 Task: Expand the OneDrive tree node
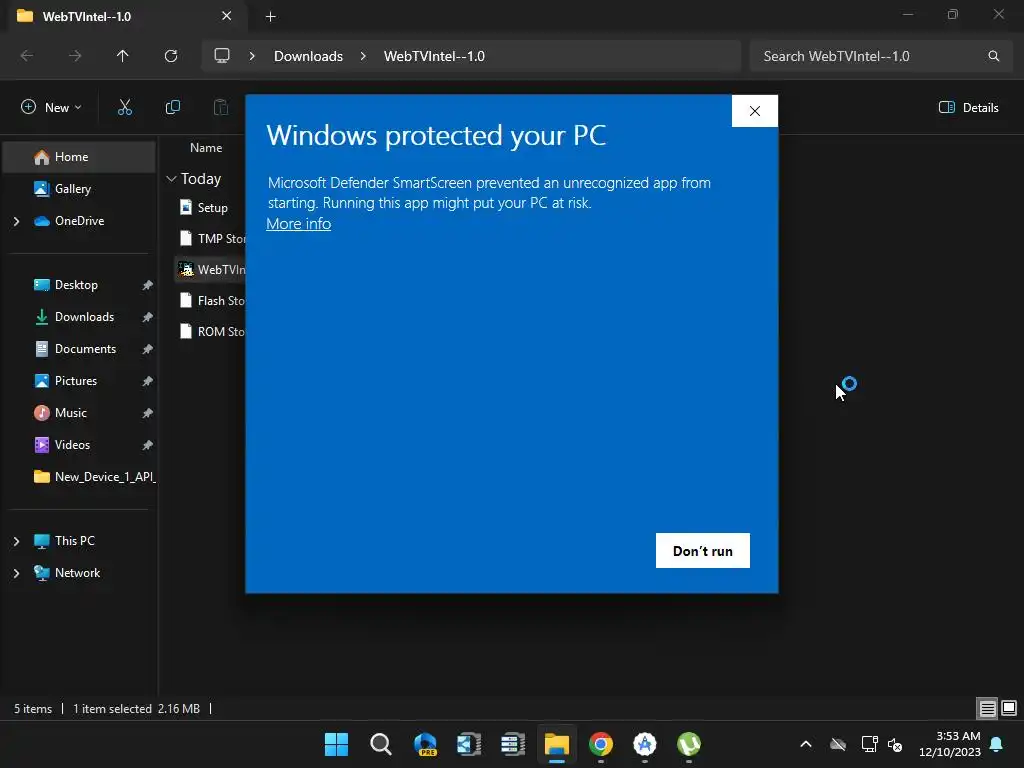pos(16,221)
